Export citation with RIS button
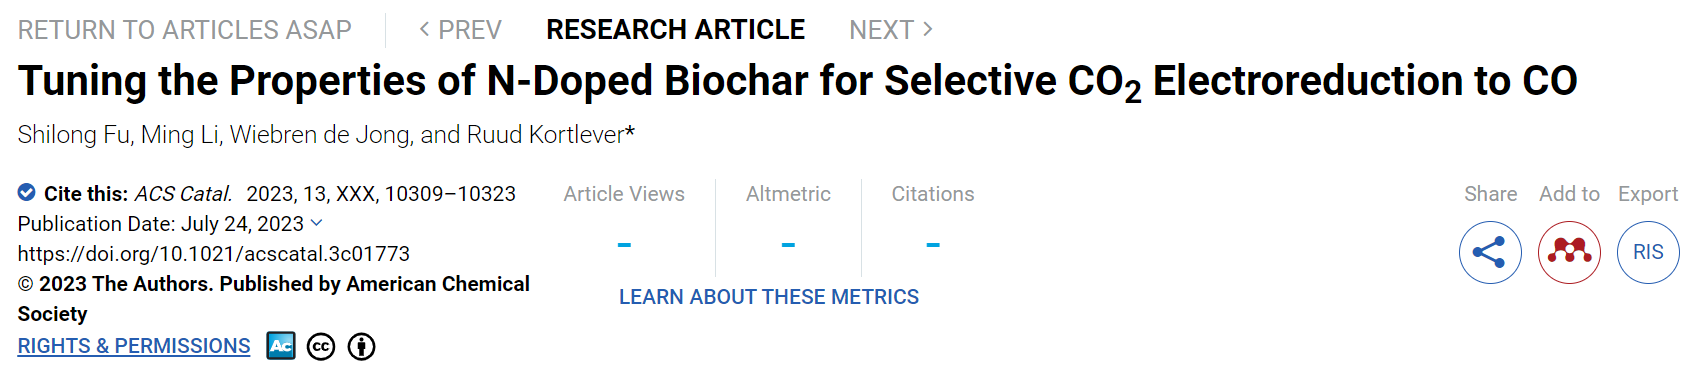The height and width of the screenshot is (373, 1705). click(1648, 252)
